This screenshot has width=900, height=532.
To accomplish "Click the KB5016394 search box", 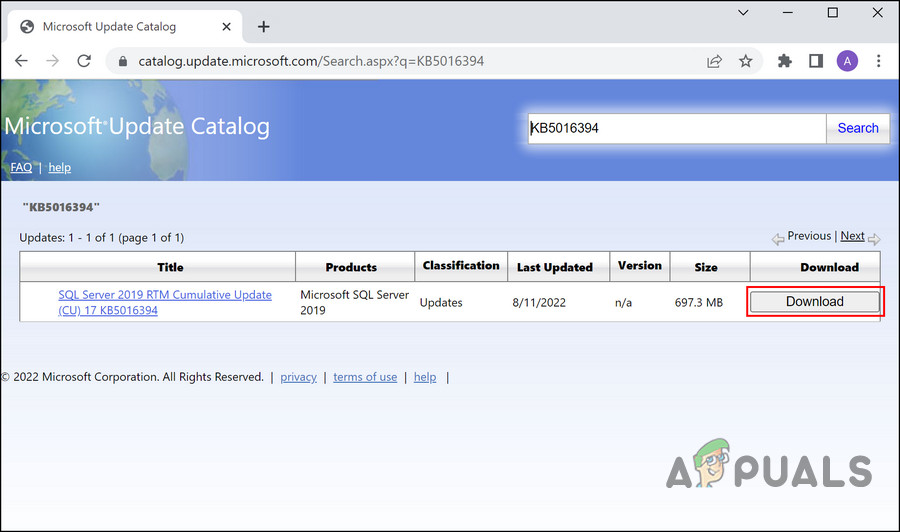I will tap(677, 128).
